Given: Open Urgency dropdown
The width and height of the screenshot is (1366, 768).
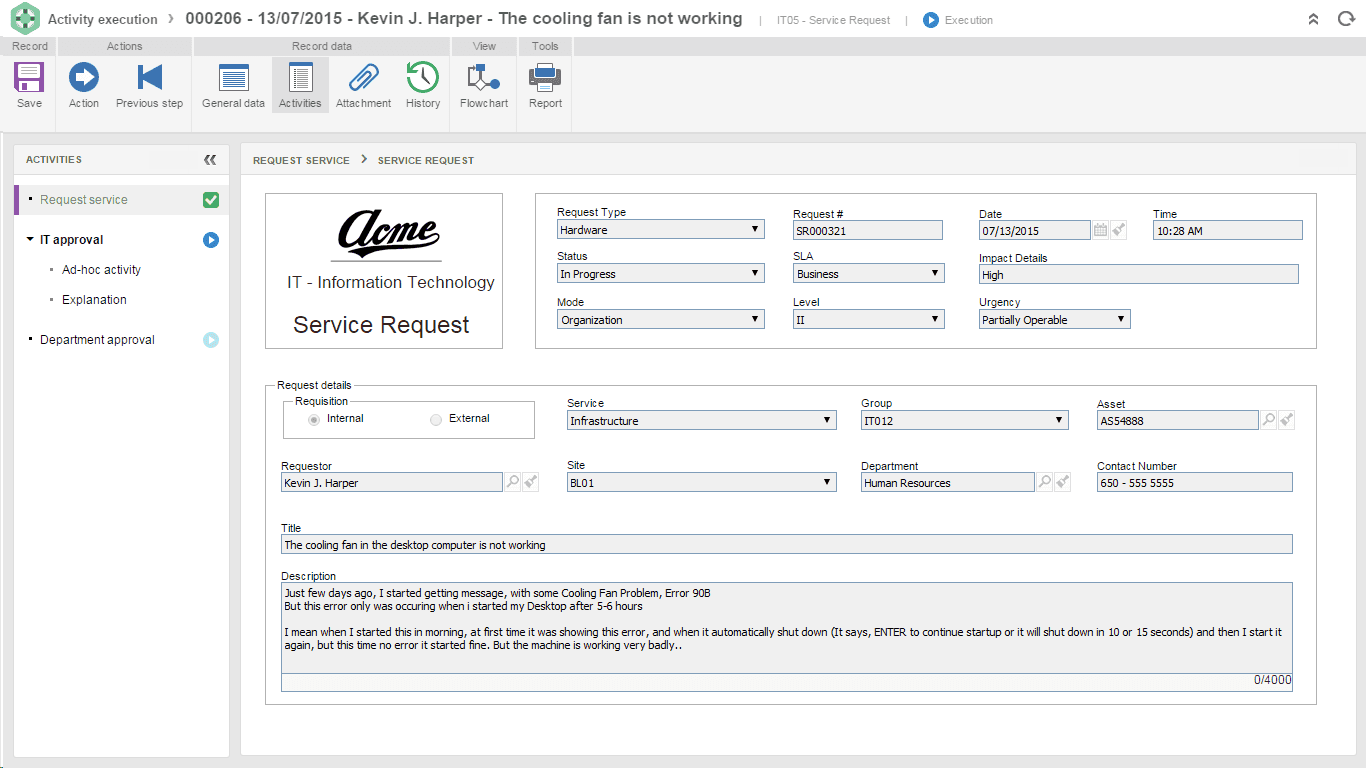Looking at the screenshot, I should [x=1054, y=320].
